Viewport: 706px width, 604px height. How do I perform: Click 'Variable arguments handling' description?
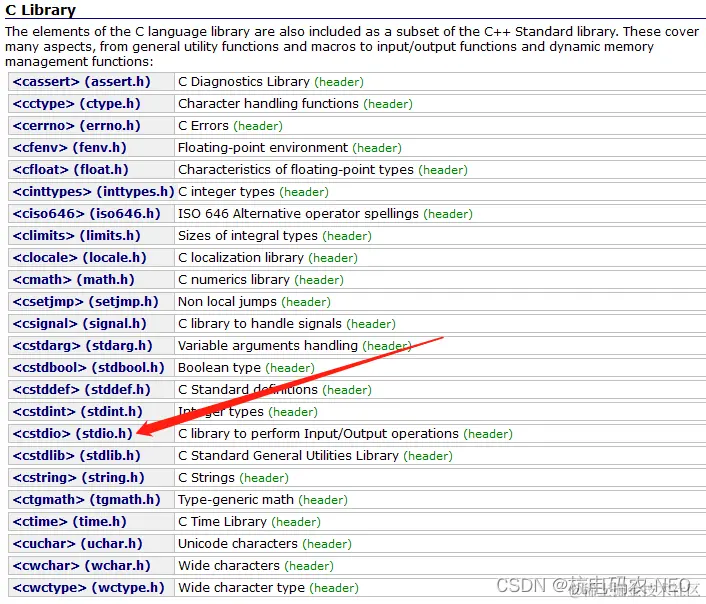point(268,345)
